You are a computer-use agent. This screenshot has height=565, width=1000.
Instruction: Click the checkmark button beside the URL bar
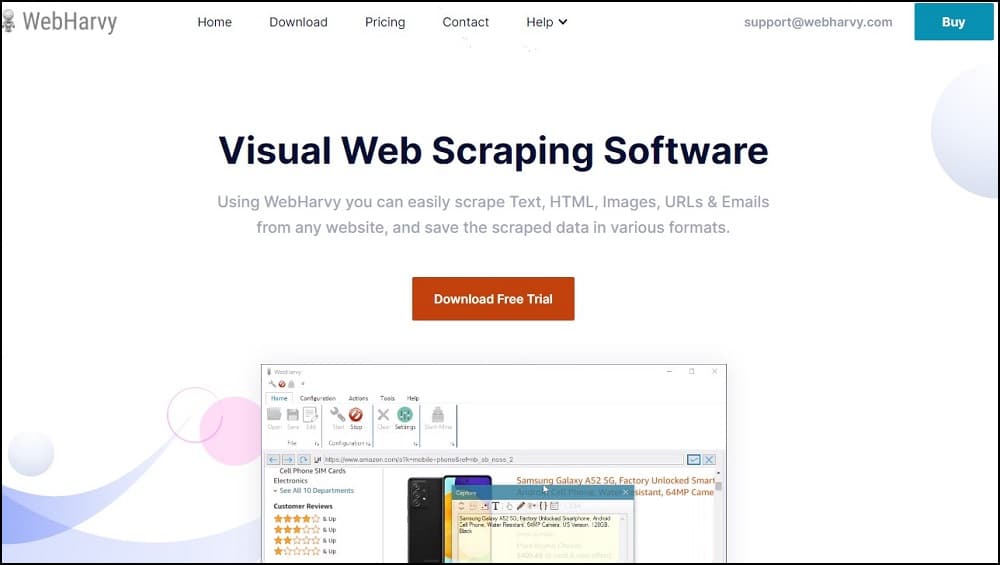click(x=693, y=459)
